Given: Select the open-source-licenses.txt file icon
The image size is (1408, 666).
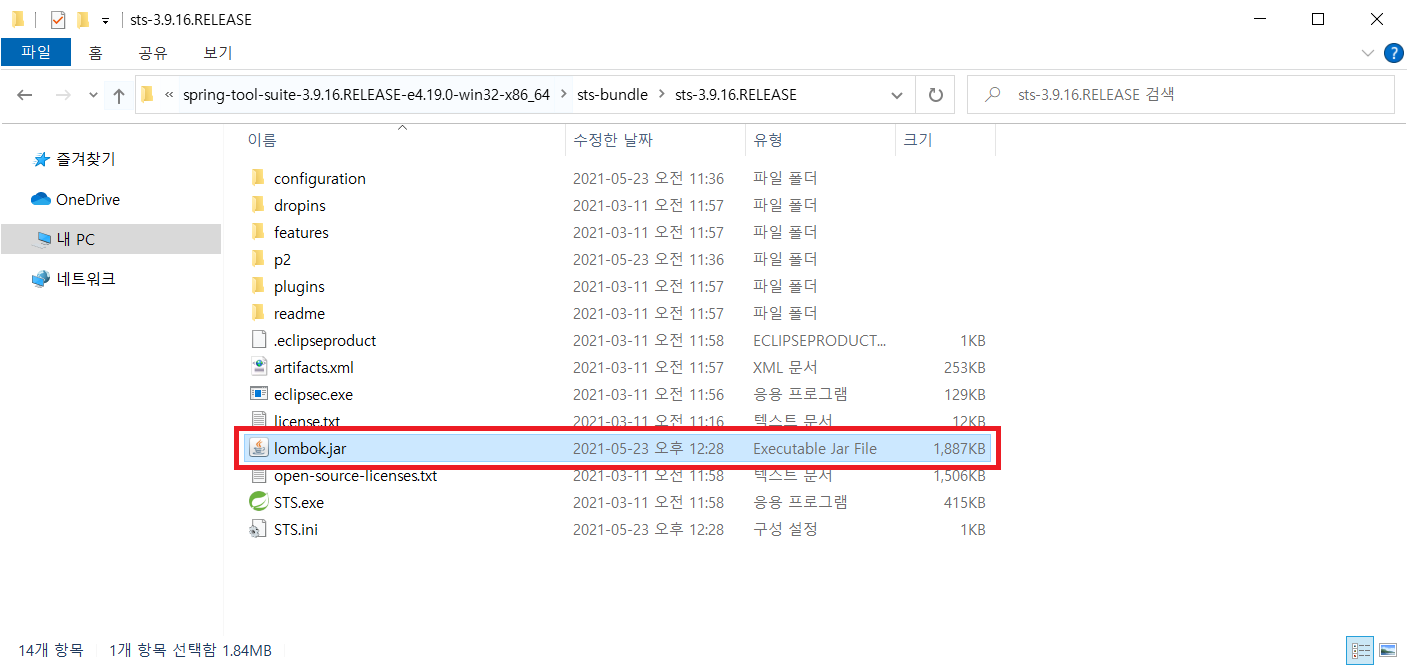Looking at the screenshot, I should pos(258,475).
